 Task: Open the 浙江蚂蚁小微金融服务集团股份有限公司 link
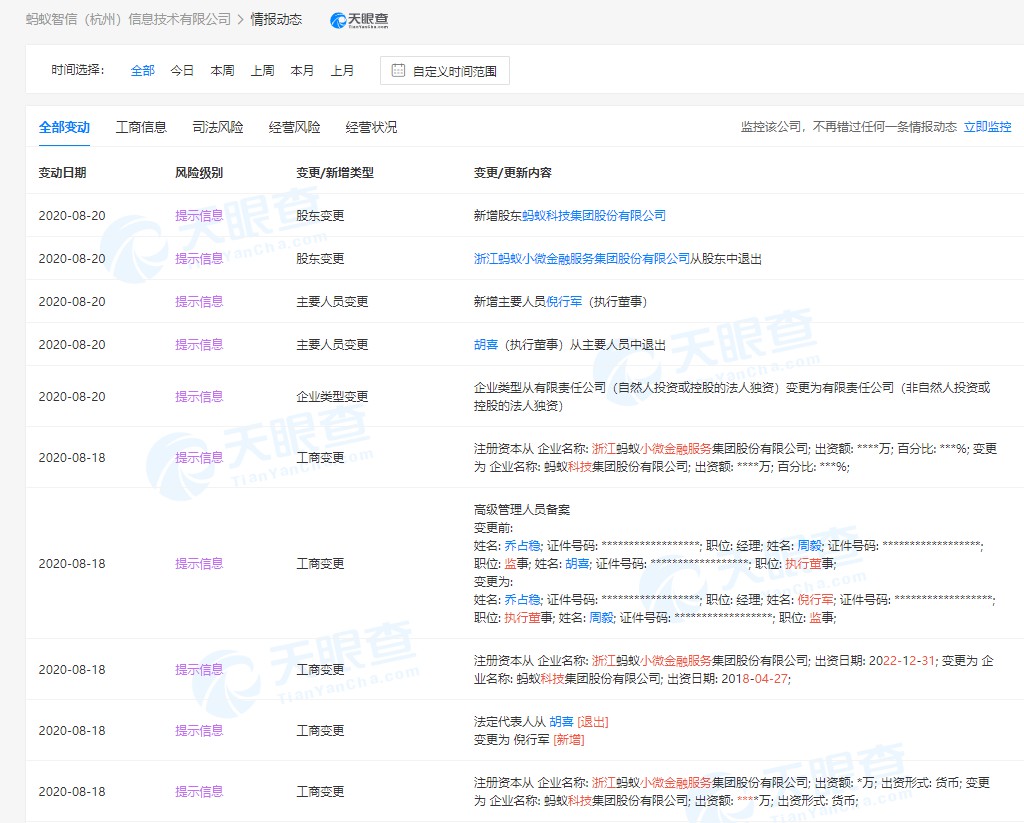click(x=582, y=259)
